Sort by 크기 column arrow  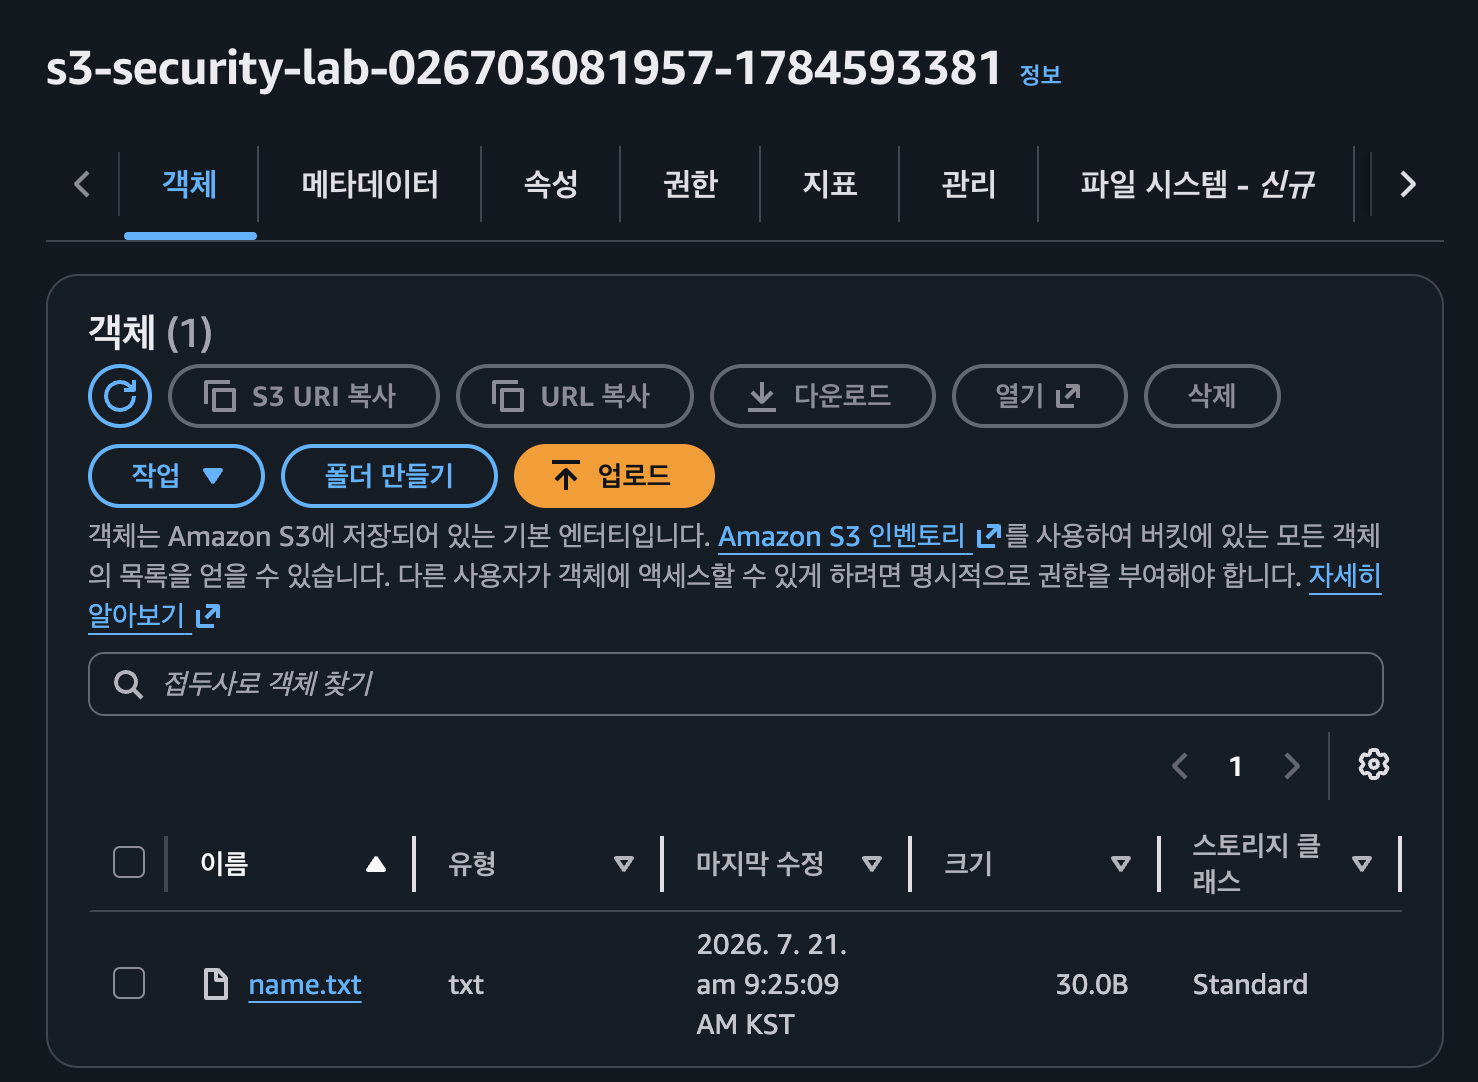click(x=1121, y=864)
